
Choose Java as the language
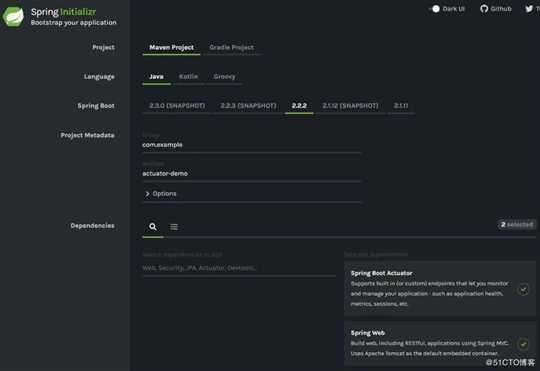click(x=156, y=76)
